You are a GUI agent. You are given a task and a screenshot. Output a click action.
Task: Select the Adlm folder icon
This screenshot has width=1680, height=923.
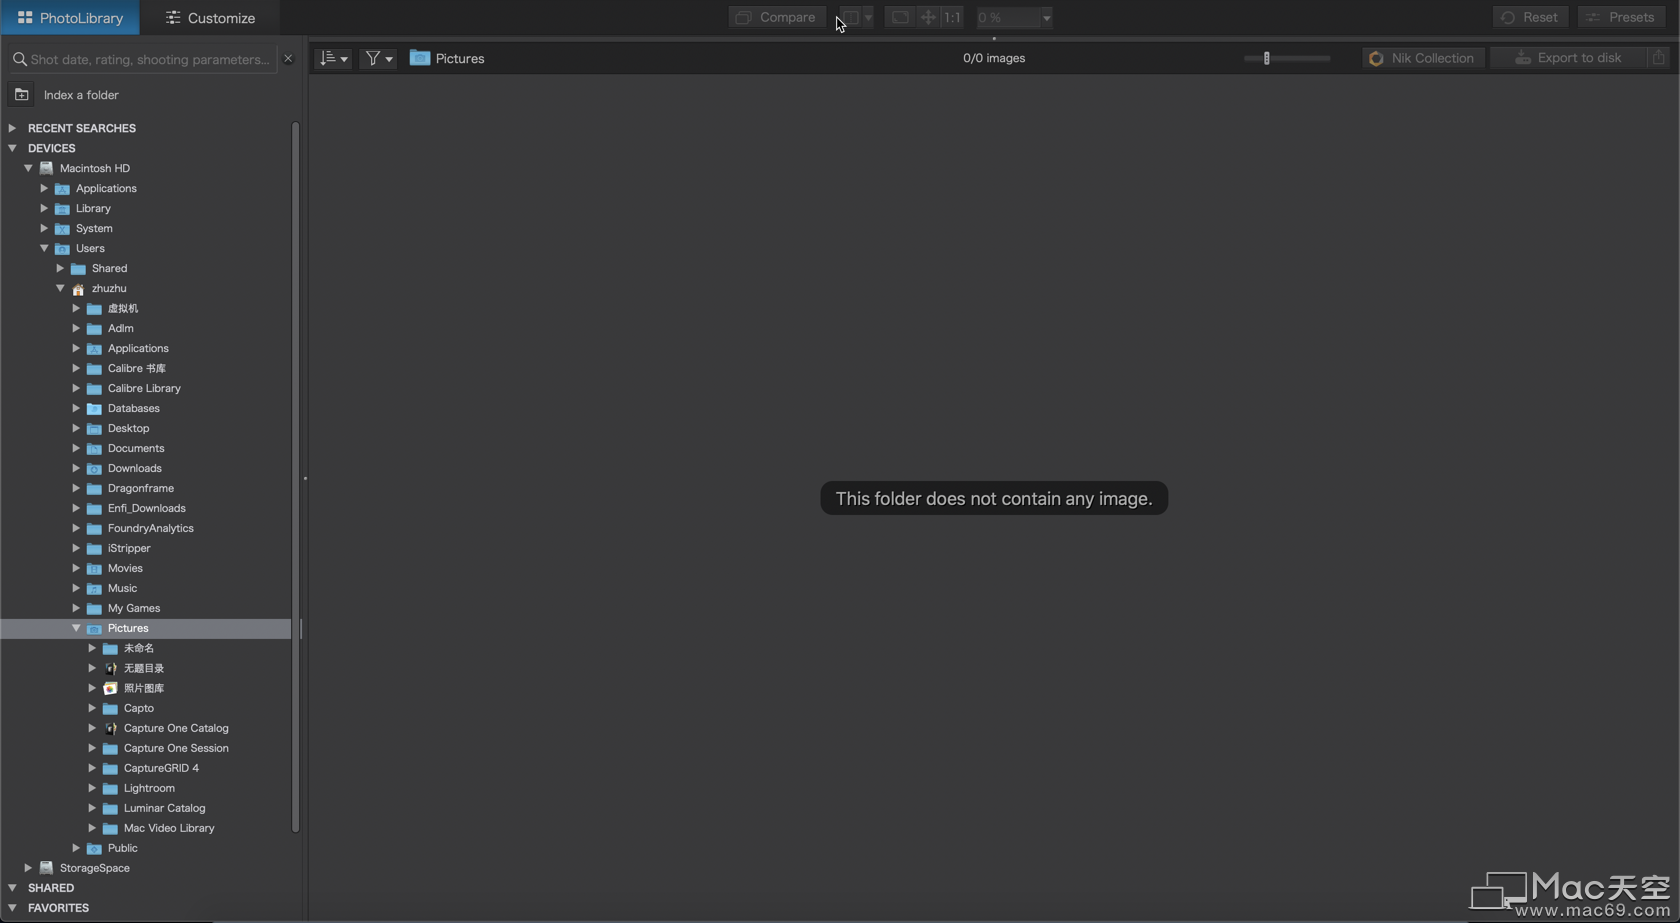point(94,328)
